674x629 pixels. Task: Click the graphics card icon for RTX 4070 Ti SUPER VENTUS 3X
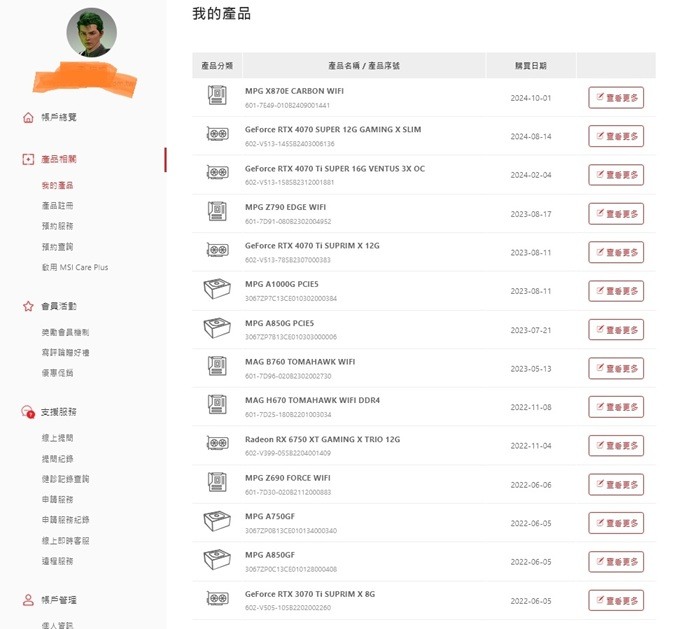(x=218, y=172)
